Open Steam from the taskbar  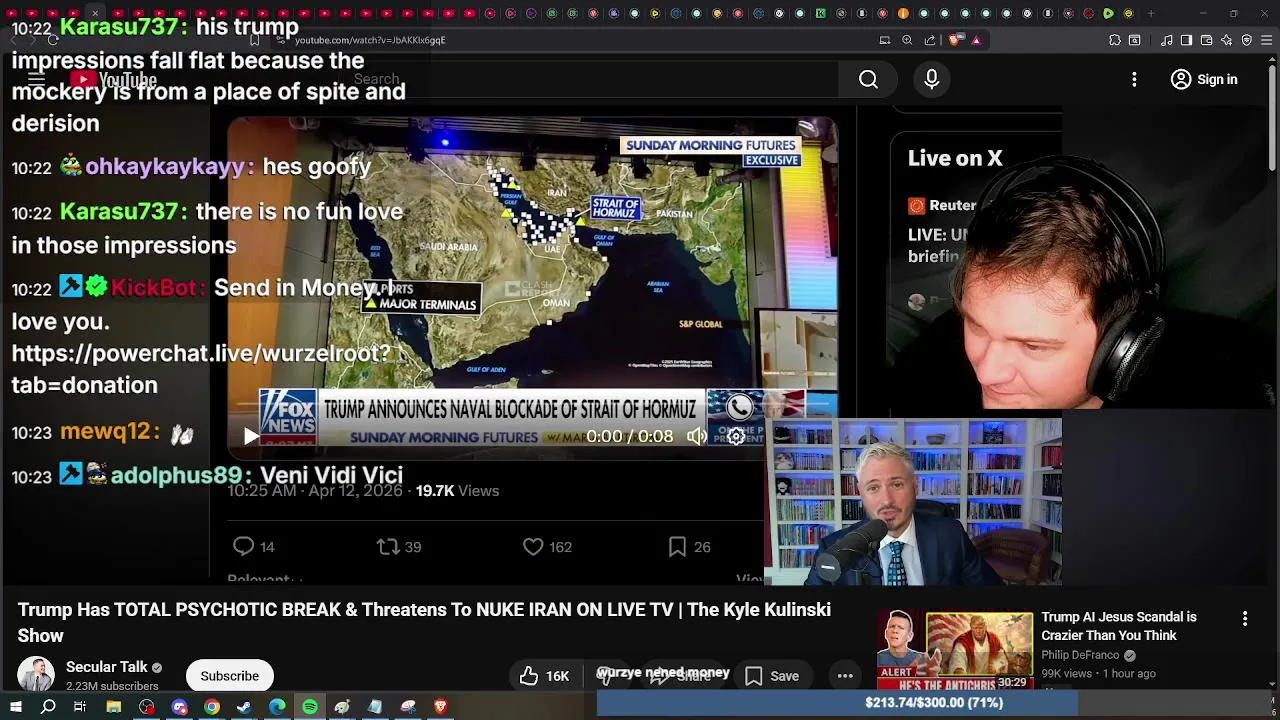click(x=244, y=707)
